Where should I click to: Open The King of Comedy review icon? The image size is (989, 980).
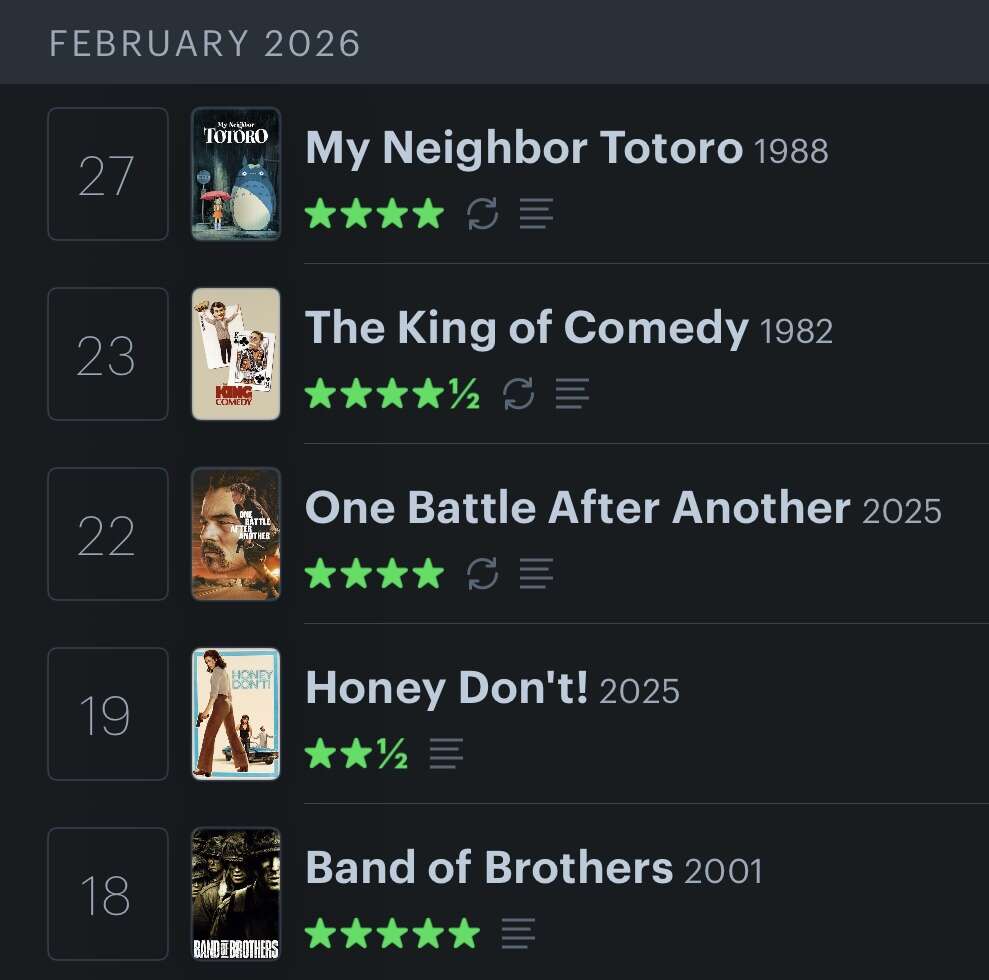pyautogui.click(x=573, y=393)
